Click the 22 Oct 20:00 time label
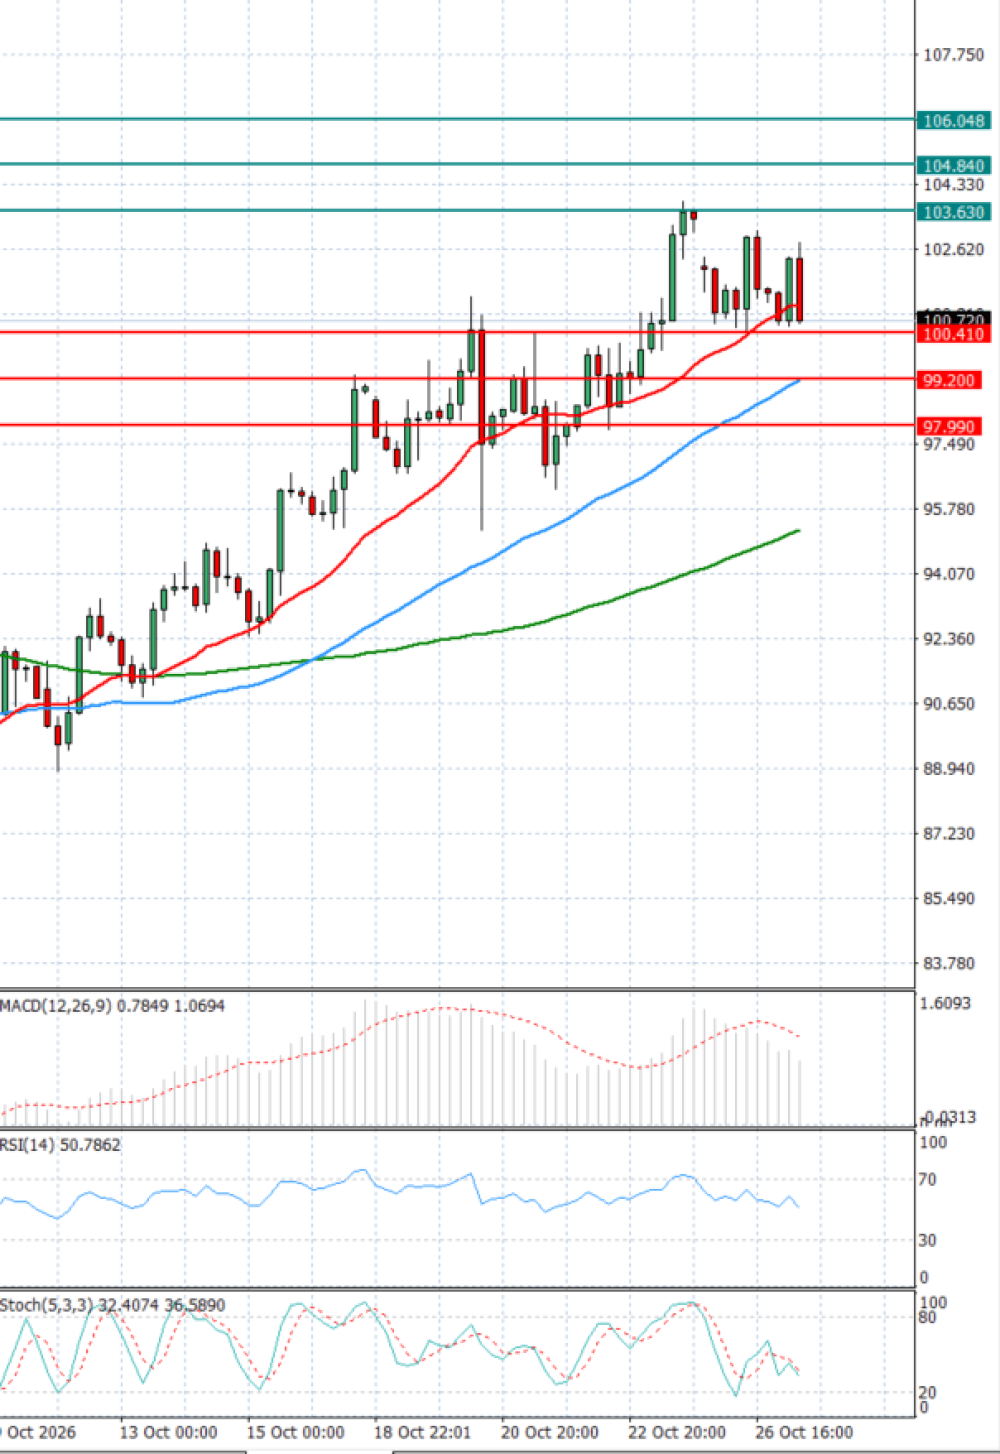The width and height of the screenshot is (1000, 1454). 677,1432
